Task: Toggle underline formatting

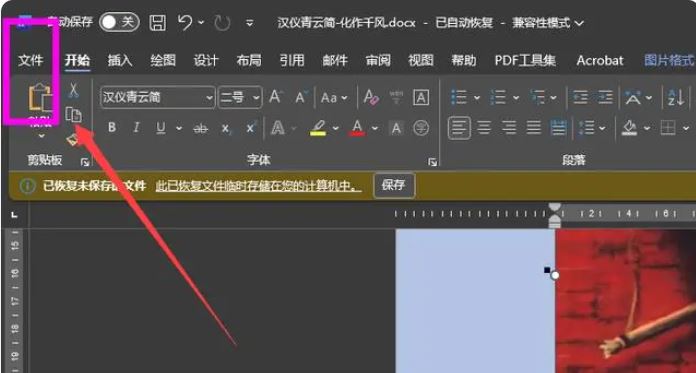Action: pos(161,128)
